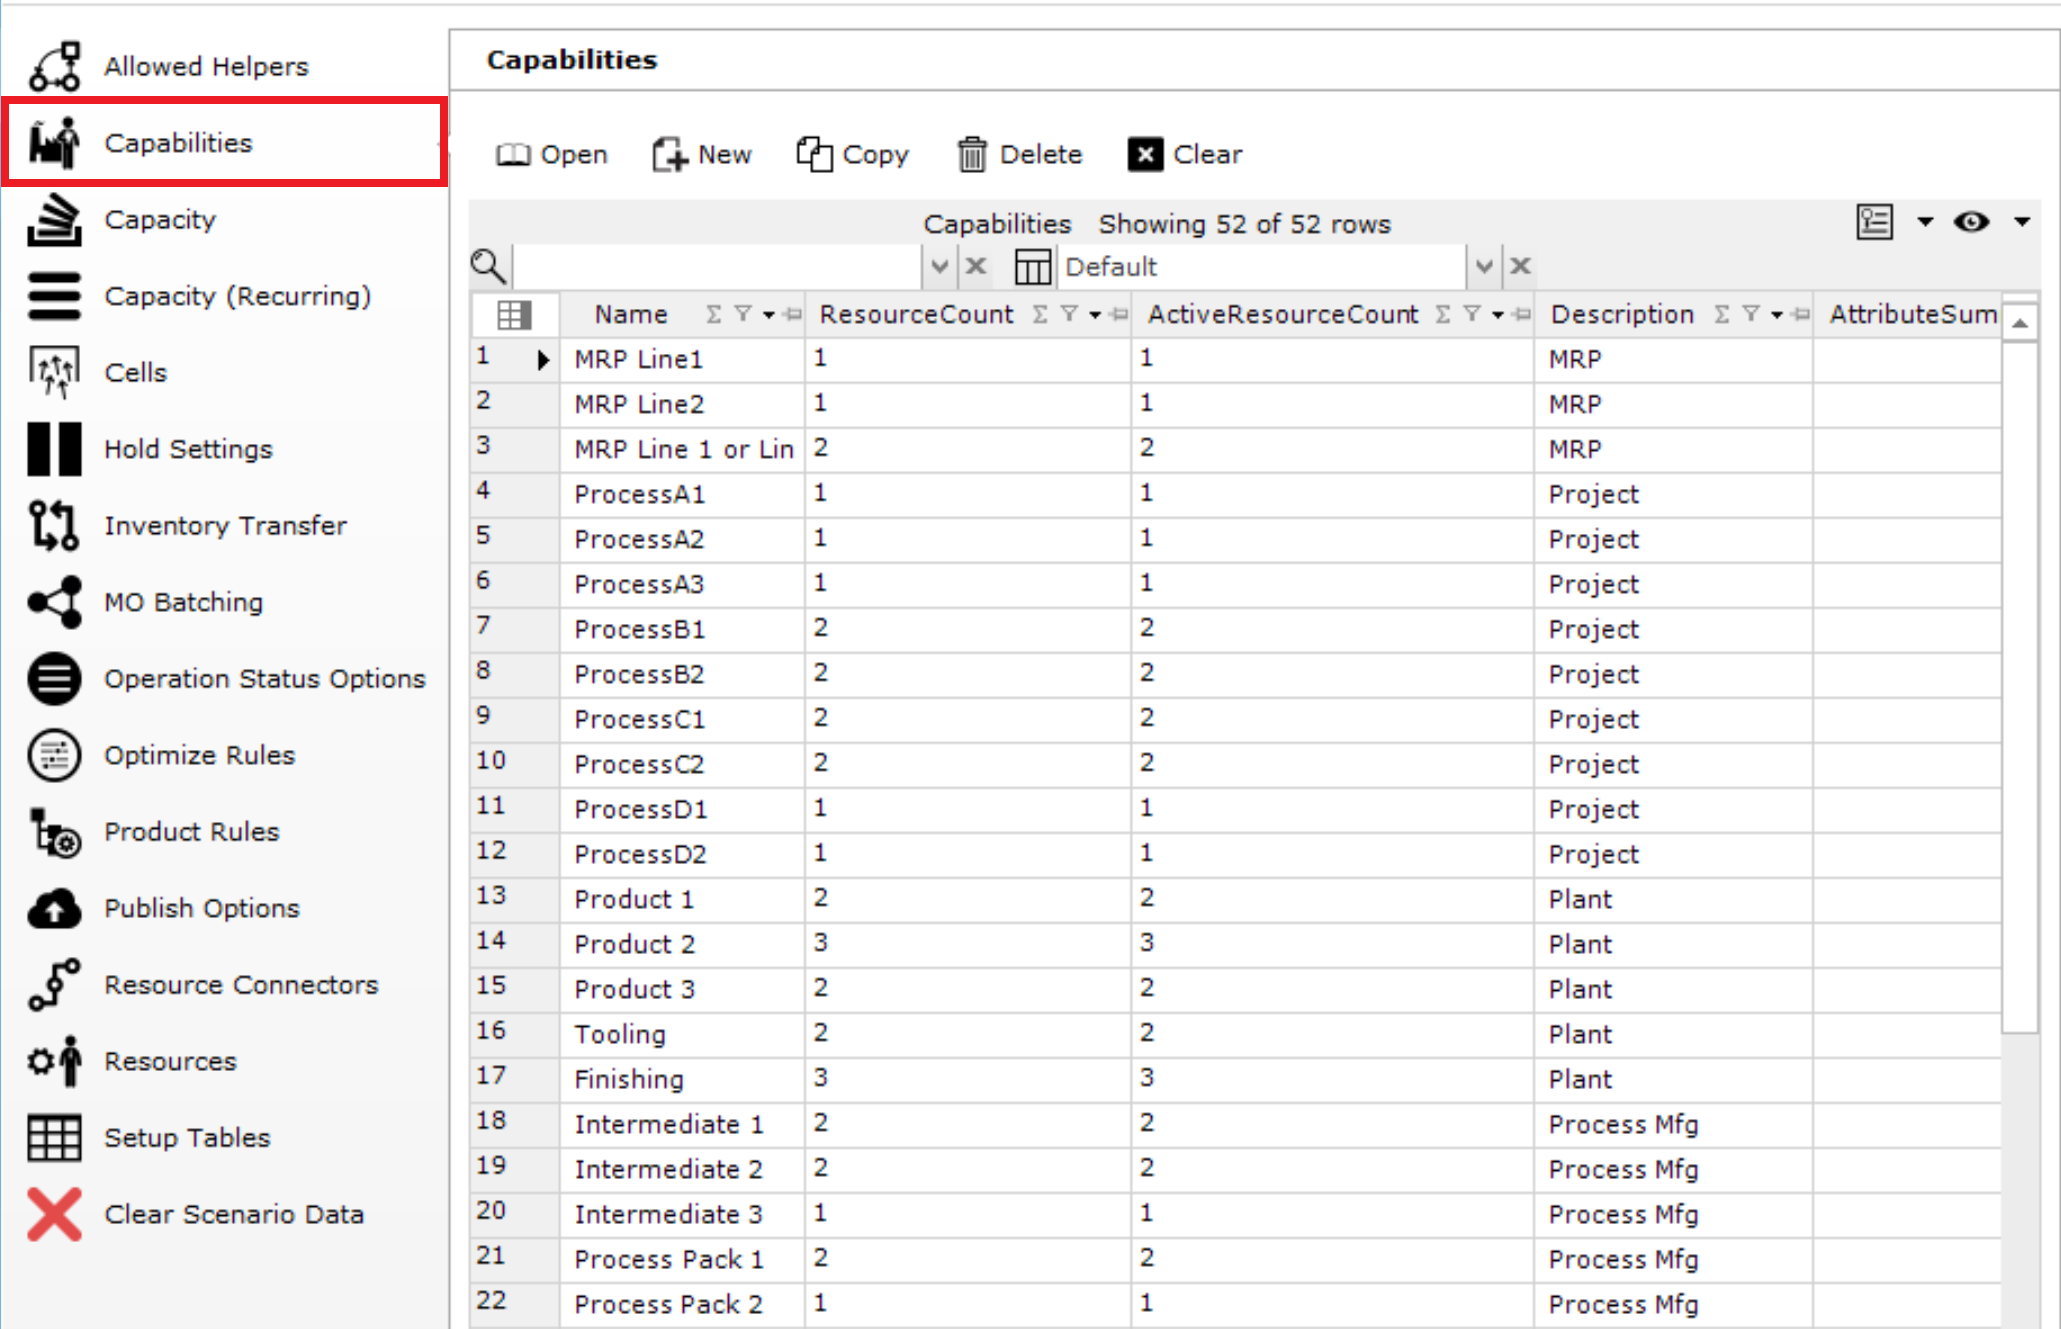This screenshot has height=1329, width=2061.
Task: Click the New toolbar button
Action: coord(701,155)
